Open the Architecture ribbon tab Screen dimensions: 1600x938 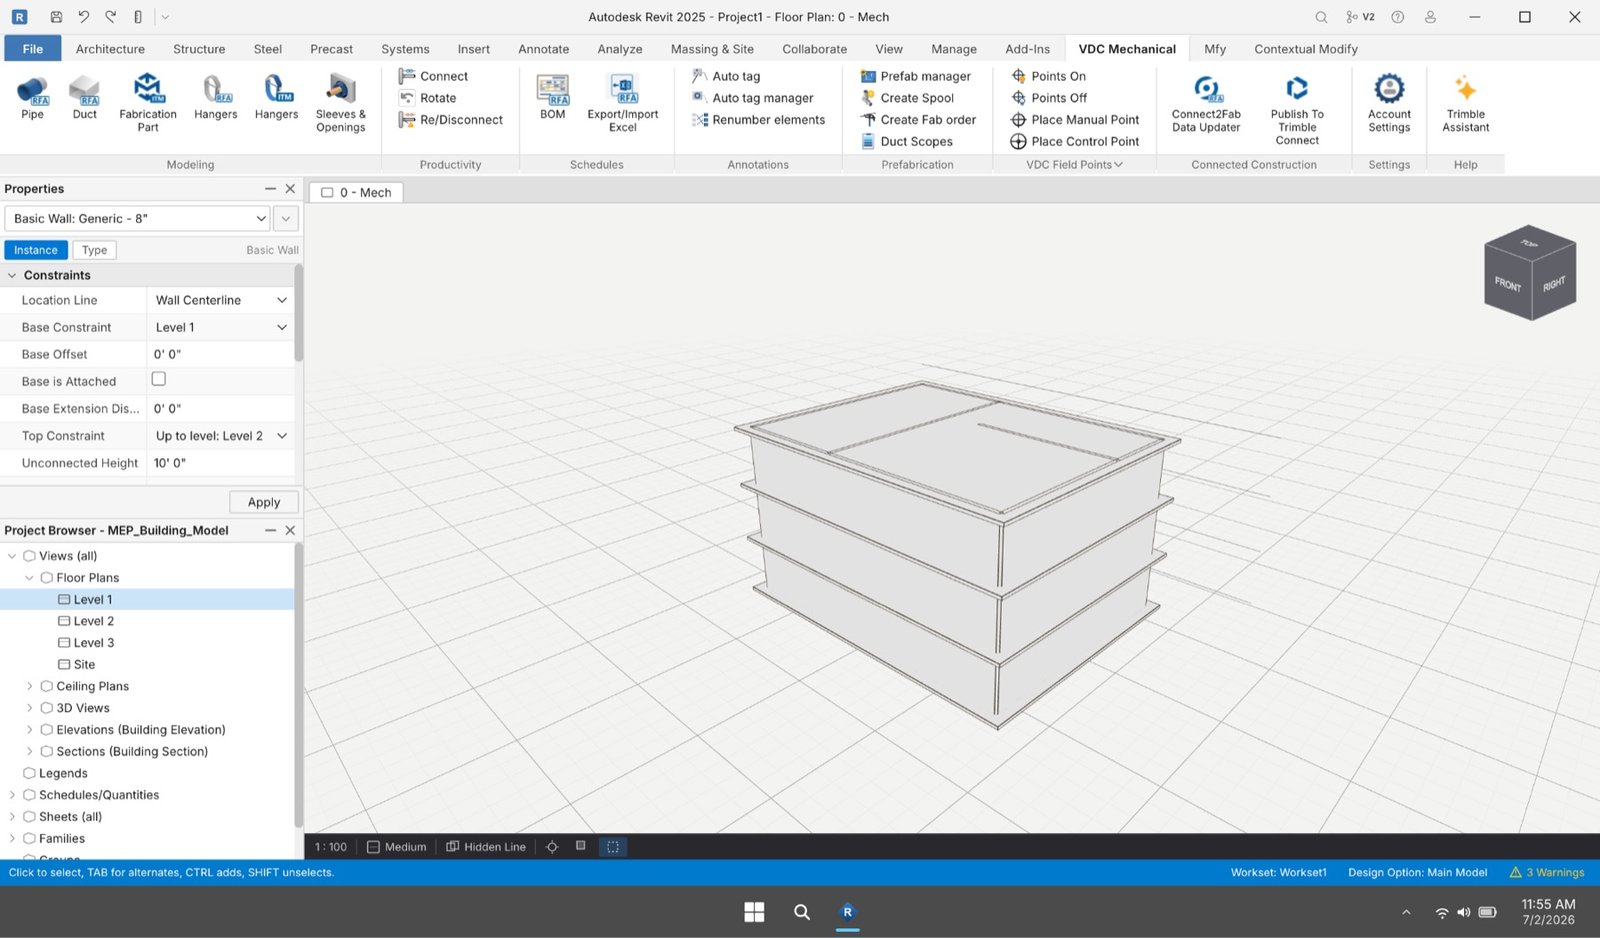point(110,49)
